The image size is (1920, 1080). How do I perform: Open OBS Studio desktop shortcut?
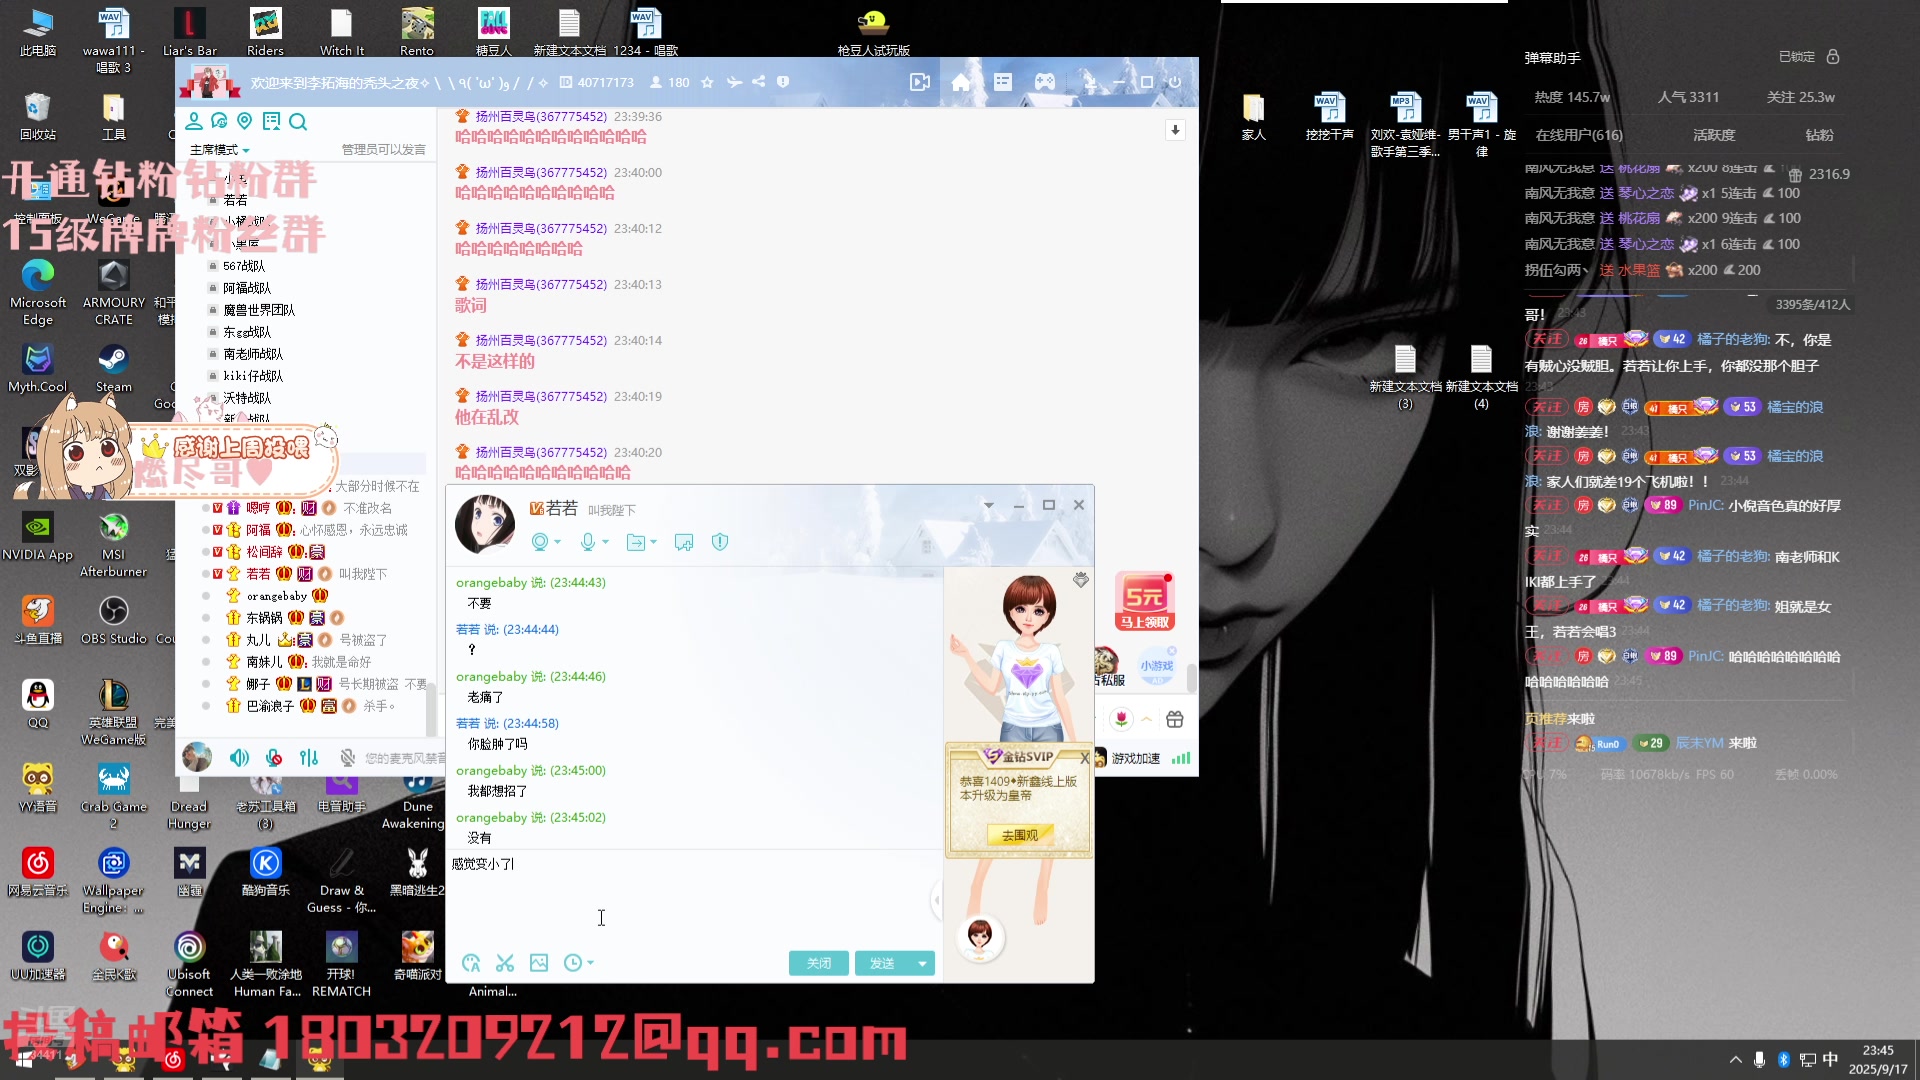pyautogui.click(x=113, y=620)
